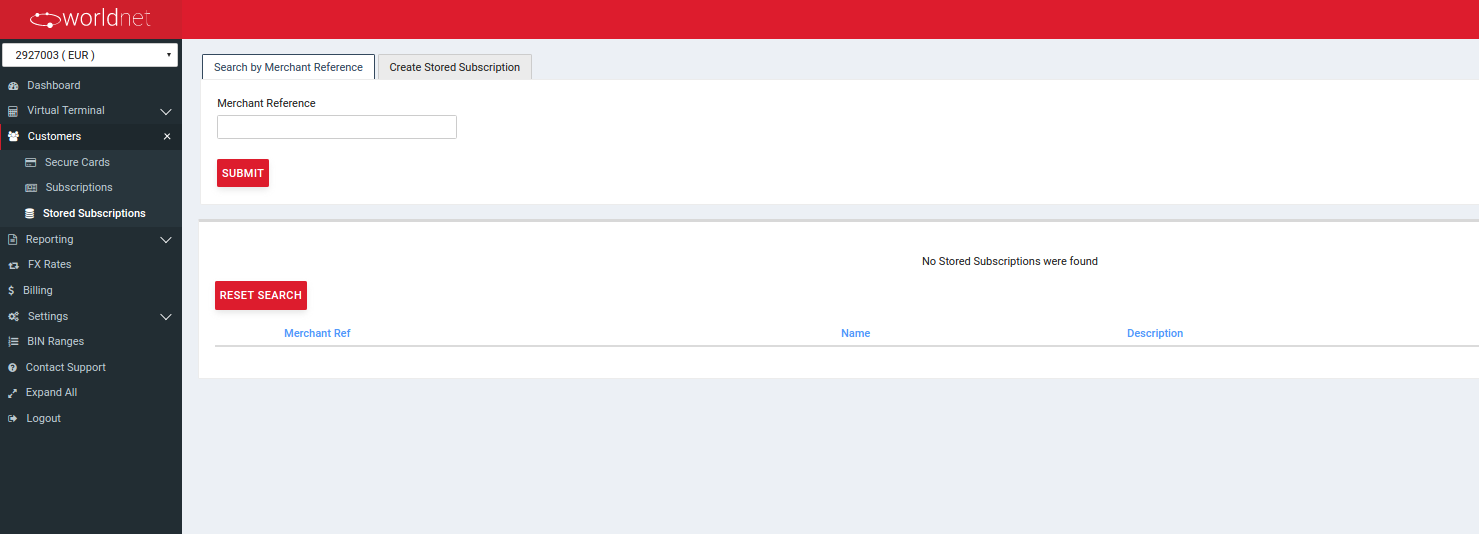Go to Dashboard
Screen dimensions: 1479x534
54,86
